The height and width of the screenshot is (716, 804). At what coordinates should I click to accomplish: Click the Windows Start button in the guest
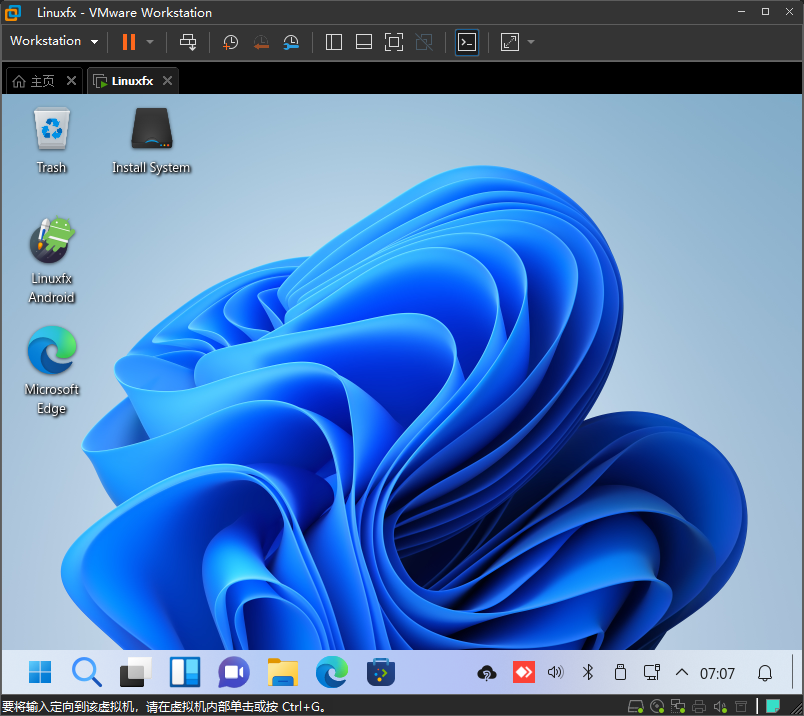click(39, 672)
